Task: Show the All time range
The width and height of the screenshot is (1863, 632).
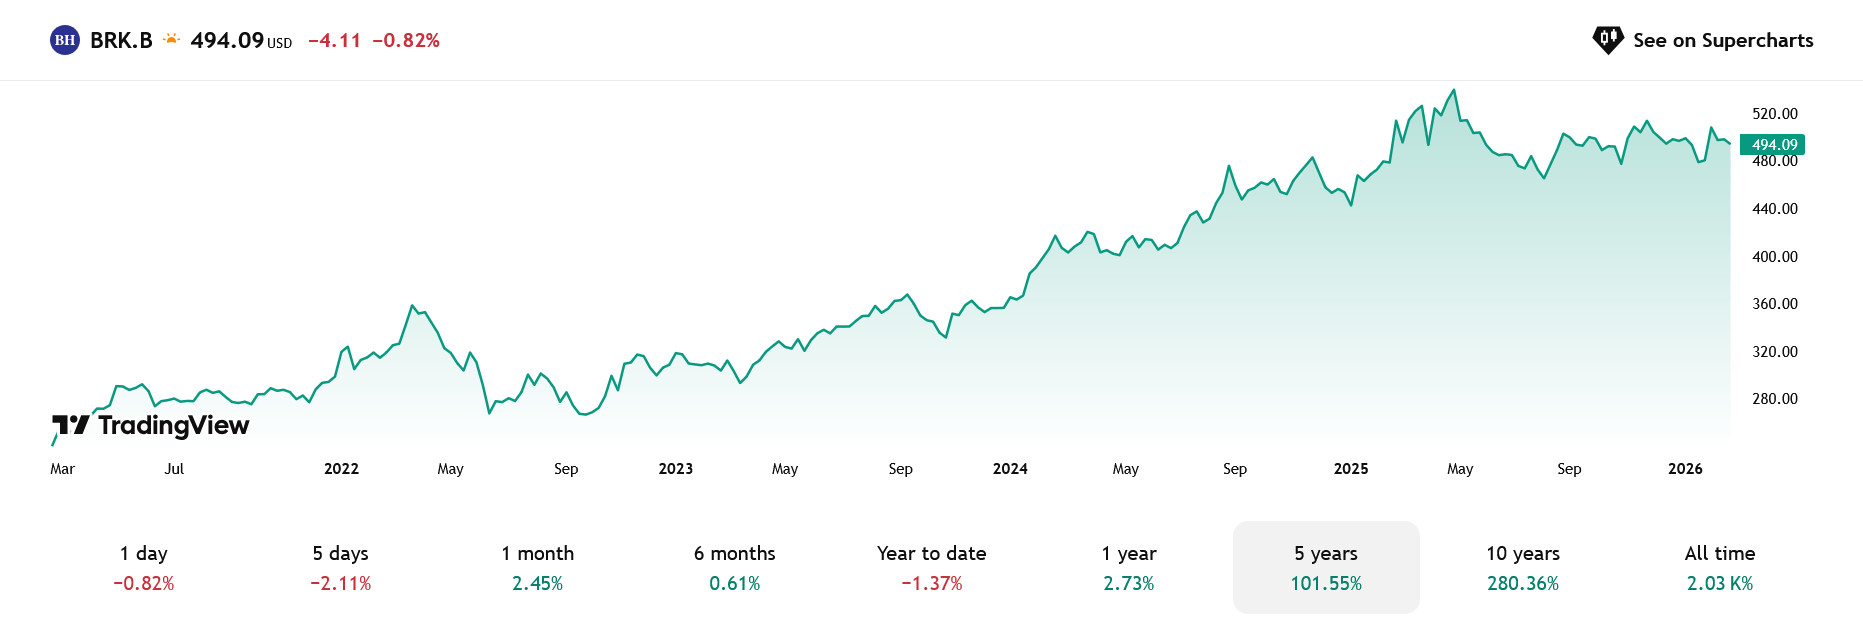Action: 1719,567
